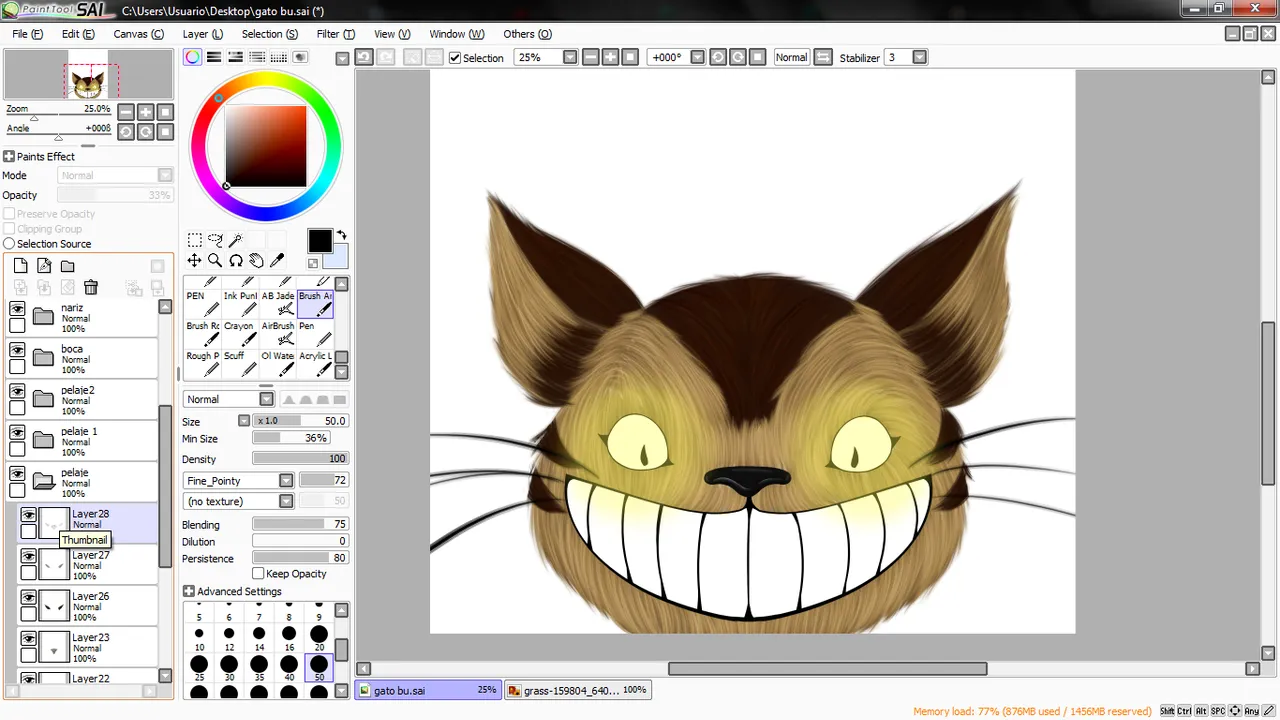This screenshot has width=1280, height=720.
Task: Select the move tool
Action: point(195,260)
